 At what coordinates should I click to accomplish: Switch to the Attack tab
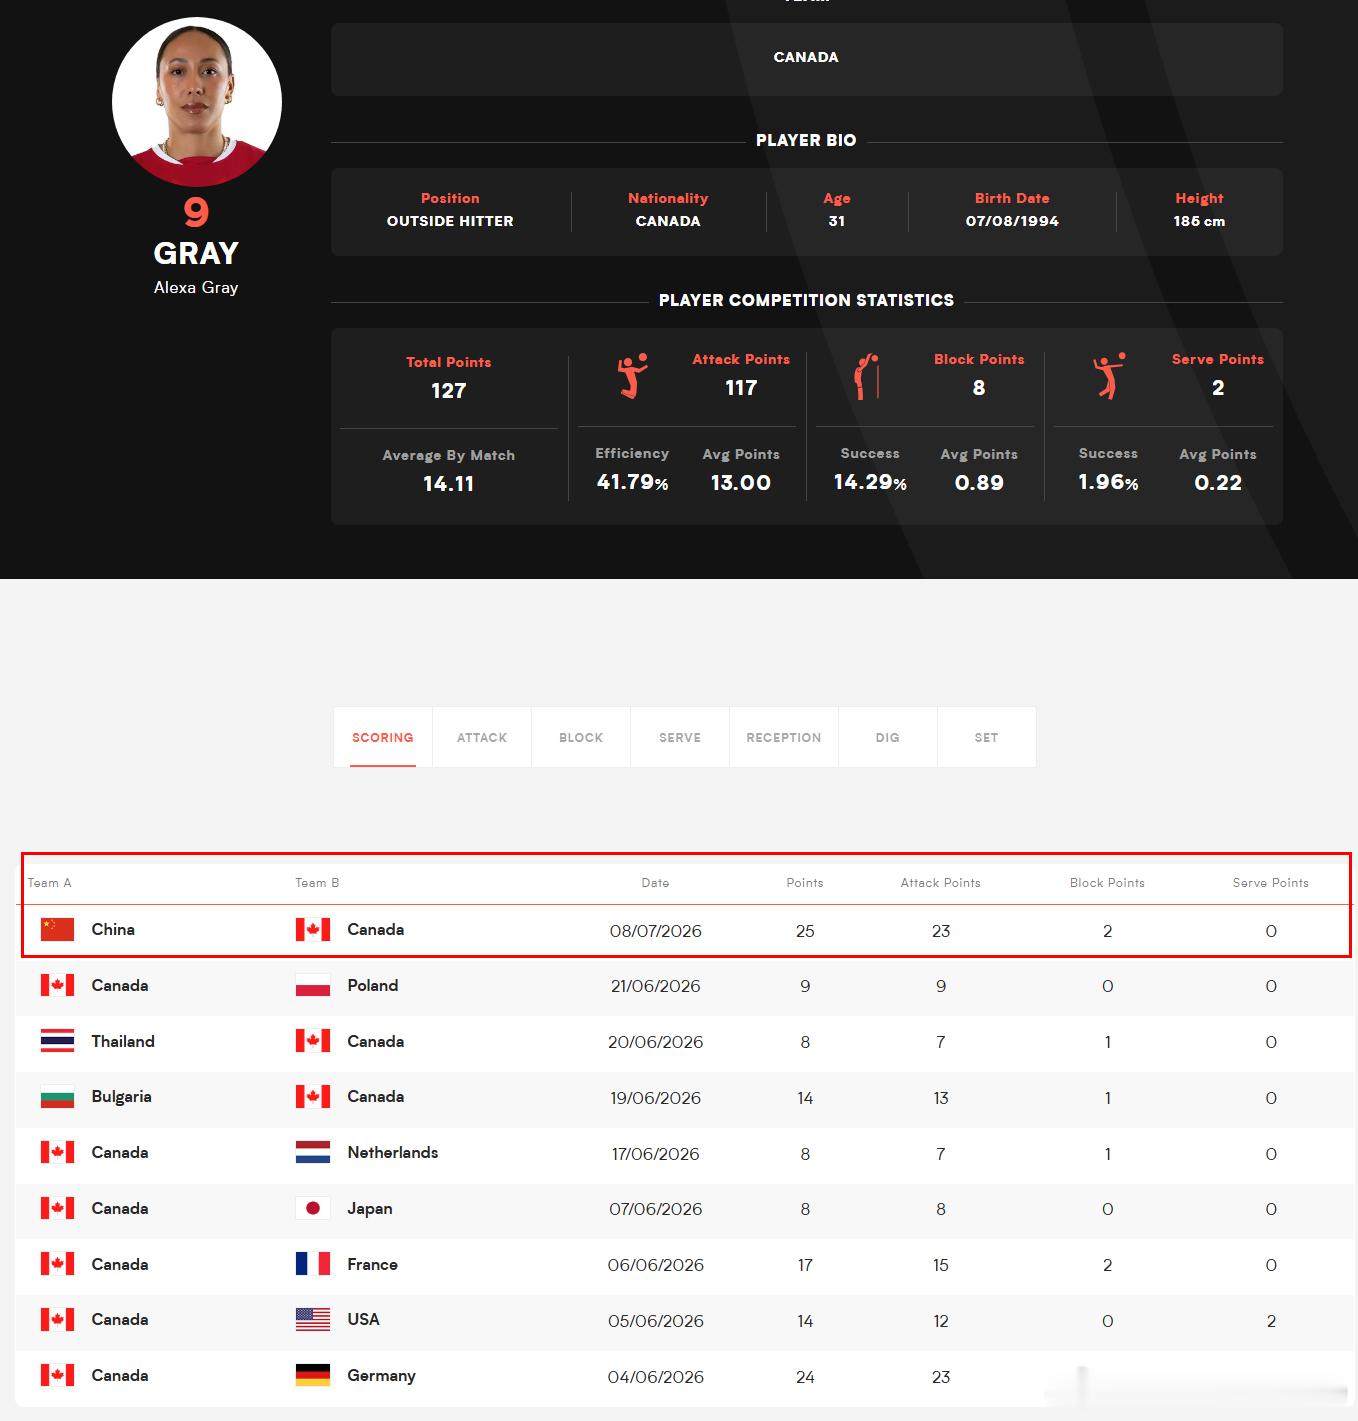[x=482, y=737]
